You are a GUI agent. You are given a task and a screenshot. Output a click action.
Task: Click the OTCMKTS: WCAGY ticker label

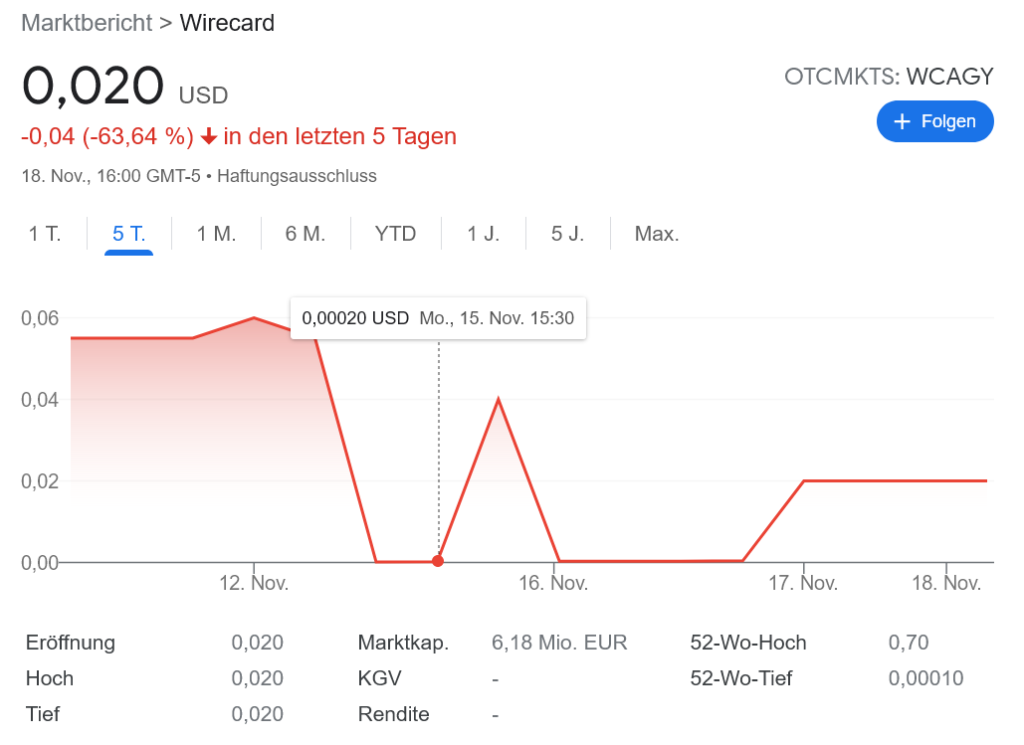click(x=888, y=76)
